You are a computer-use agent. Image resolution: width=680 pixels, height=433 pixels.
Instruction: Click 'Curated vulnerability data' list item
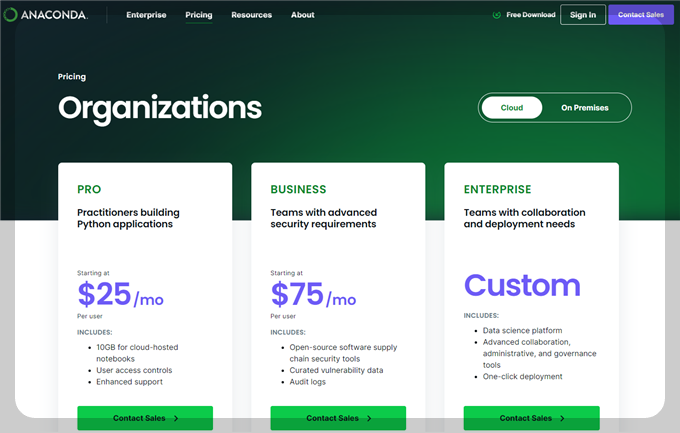(336, 370)
